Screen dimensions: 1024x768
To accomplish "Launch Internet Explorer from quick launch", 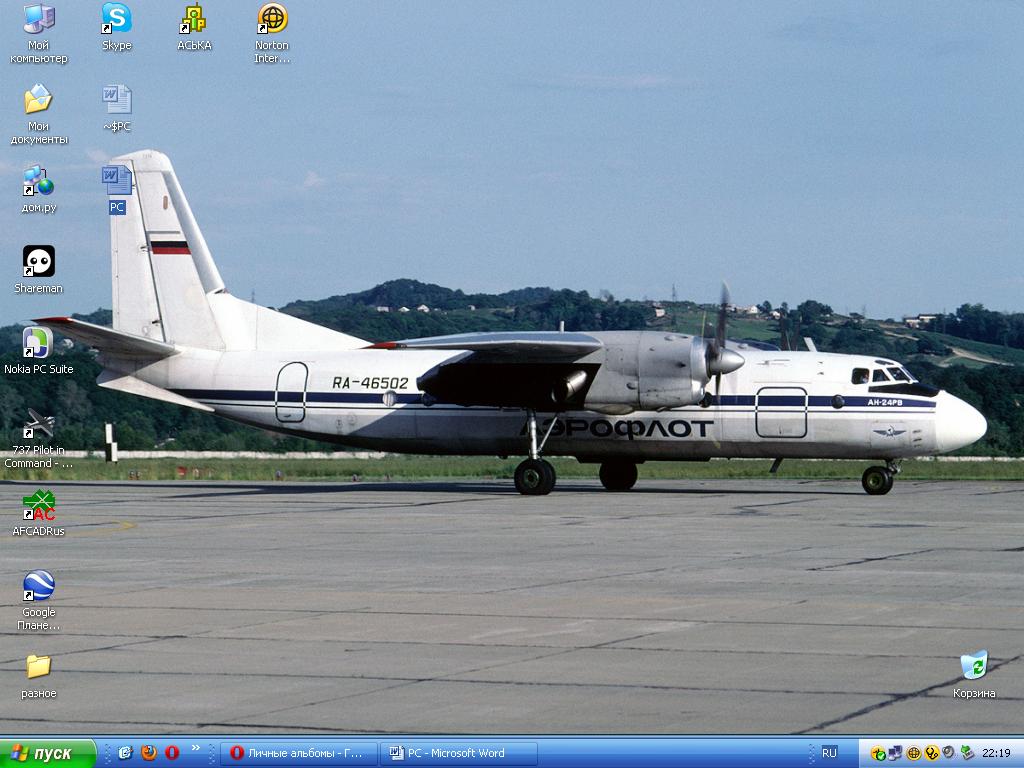I will click(125, 753).
